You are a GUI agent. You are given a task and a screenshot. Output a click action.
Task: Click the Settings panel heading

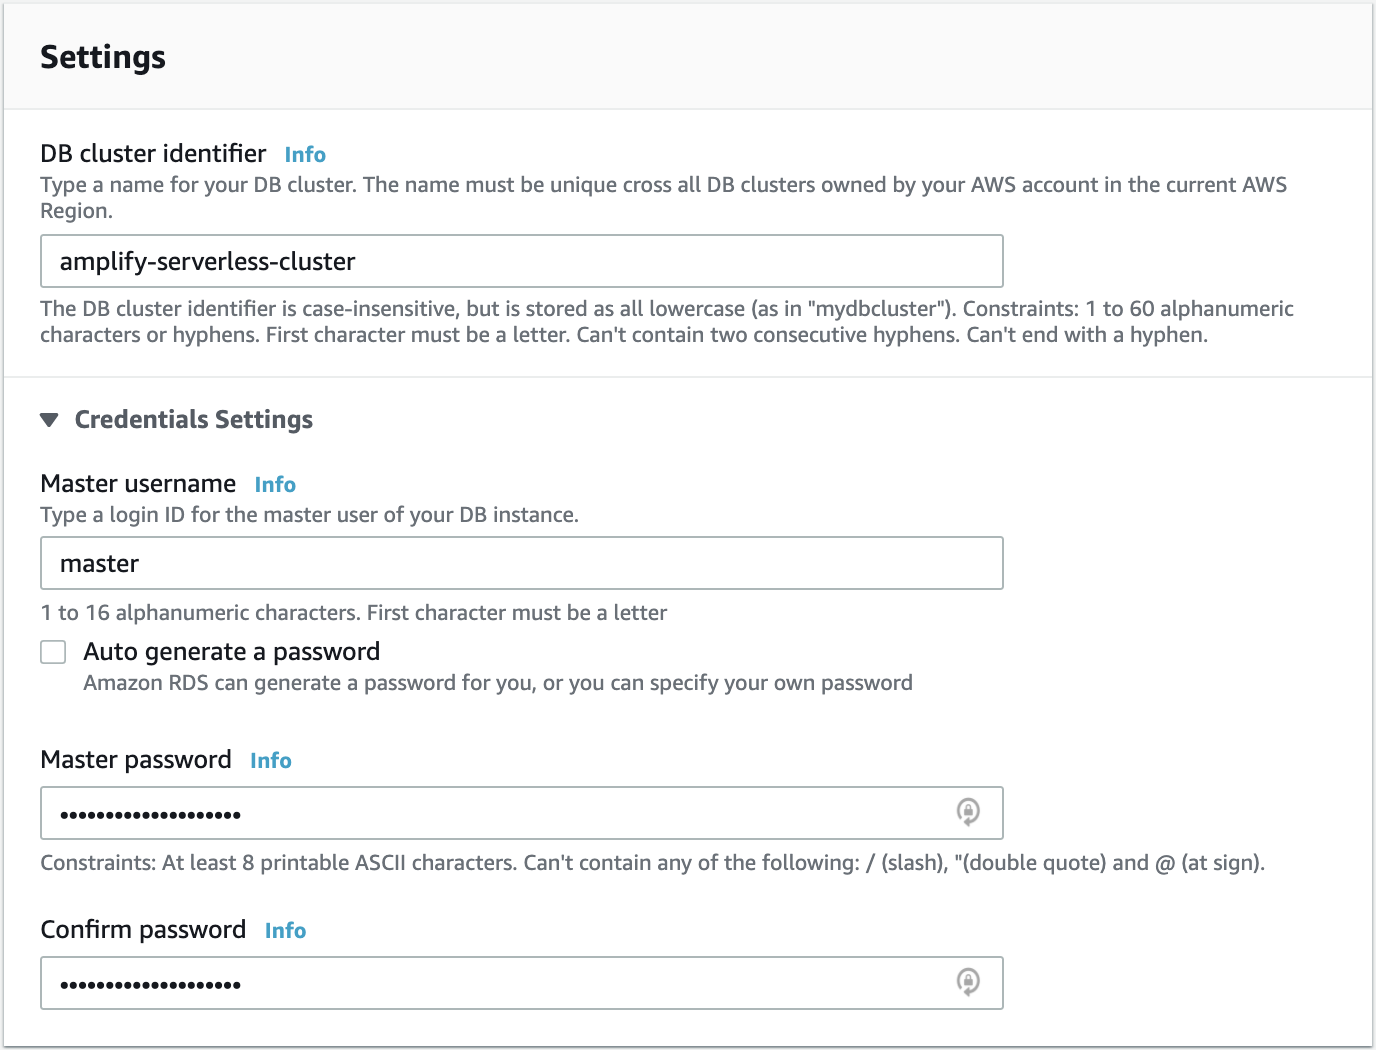(x=103, y=58)
